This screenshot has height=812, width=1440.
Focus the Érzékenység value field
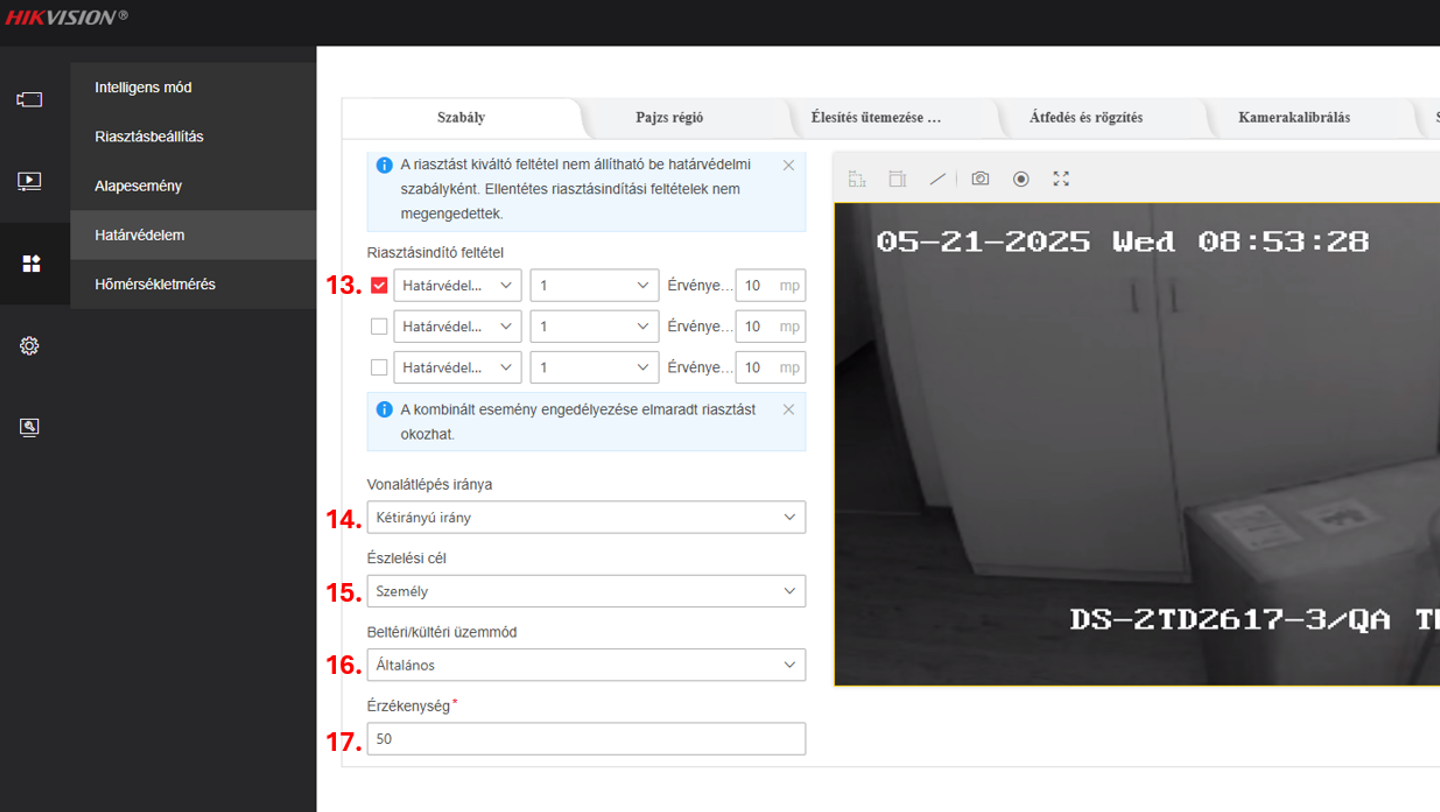coord(586,739)
